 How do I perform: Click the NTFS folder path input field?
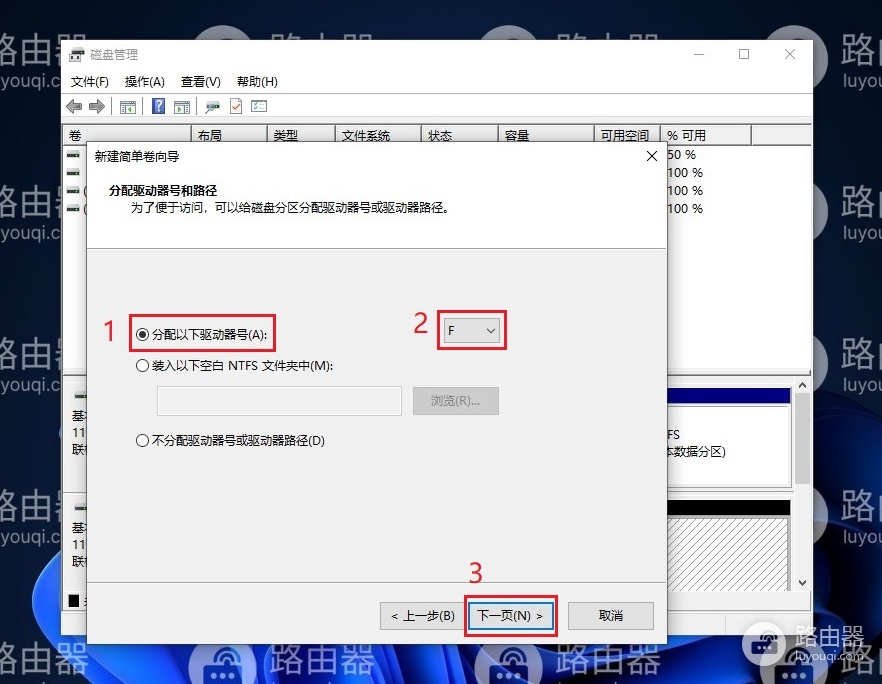tap(280, 401)
